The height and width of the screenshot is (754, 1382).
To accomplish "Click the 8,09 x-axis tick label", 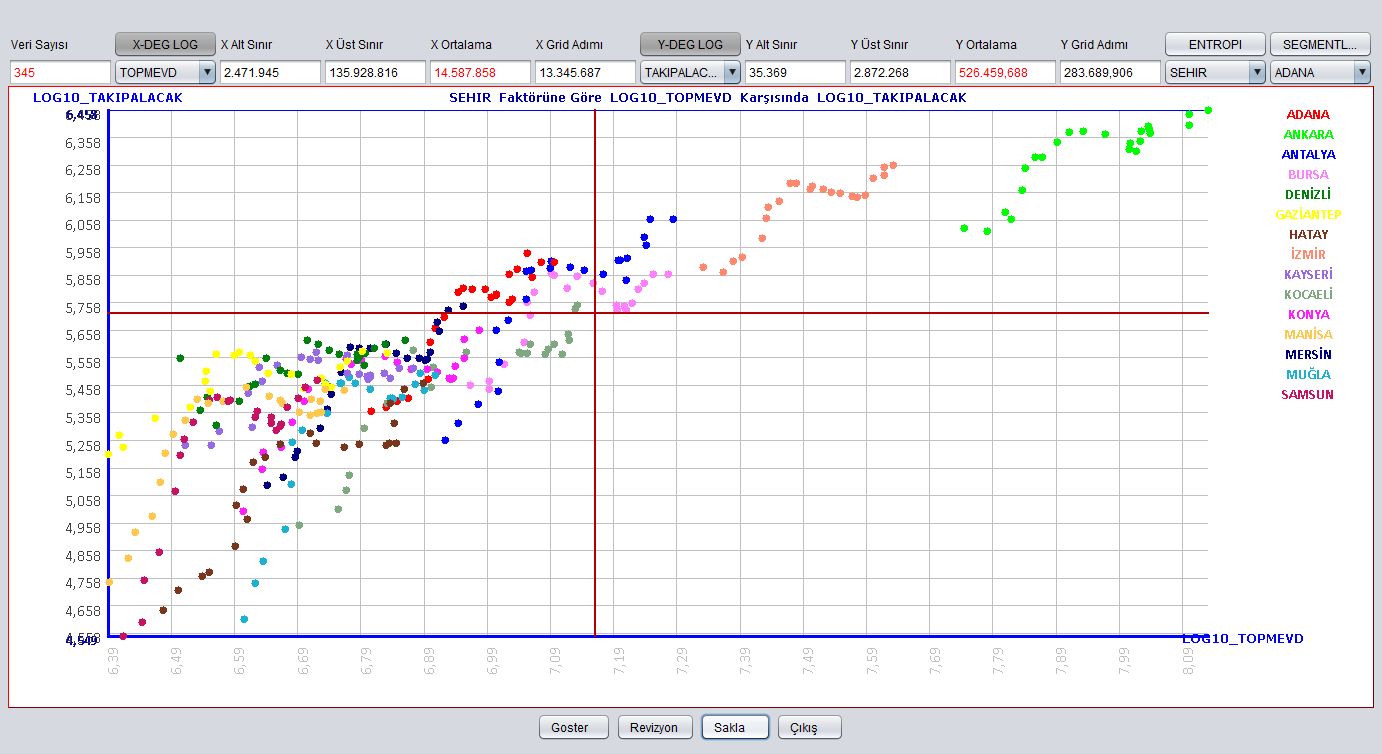I will click(1188, 659).
